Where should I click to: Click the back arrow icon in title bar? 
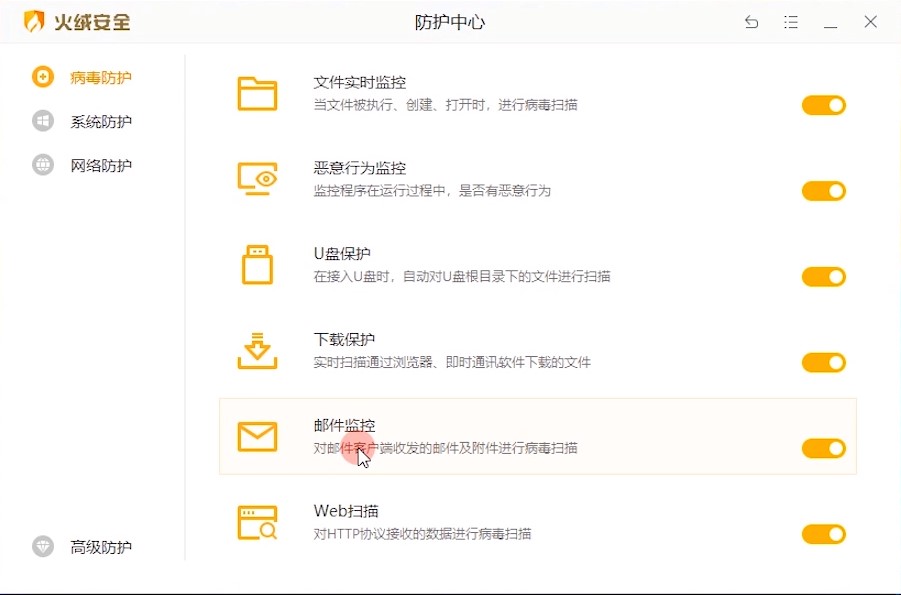click(752, 22)
